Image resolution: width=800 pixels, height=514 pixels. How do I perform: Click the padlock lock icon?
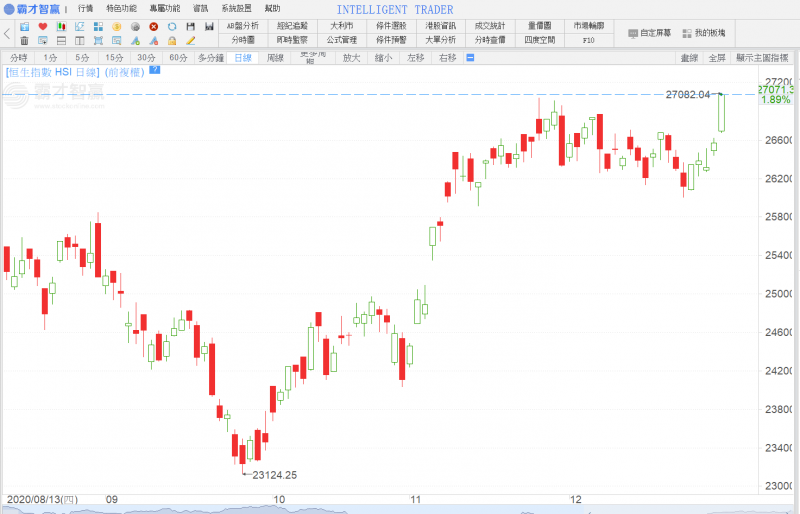pyautogui.click(x=172, y=41)
